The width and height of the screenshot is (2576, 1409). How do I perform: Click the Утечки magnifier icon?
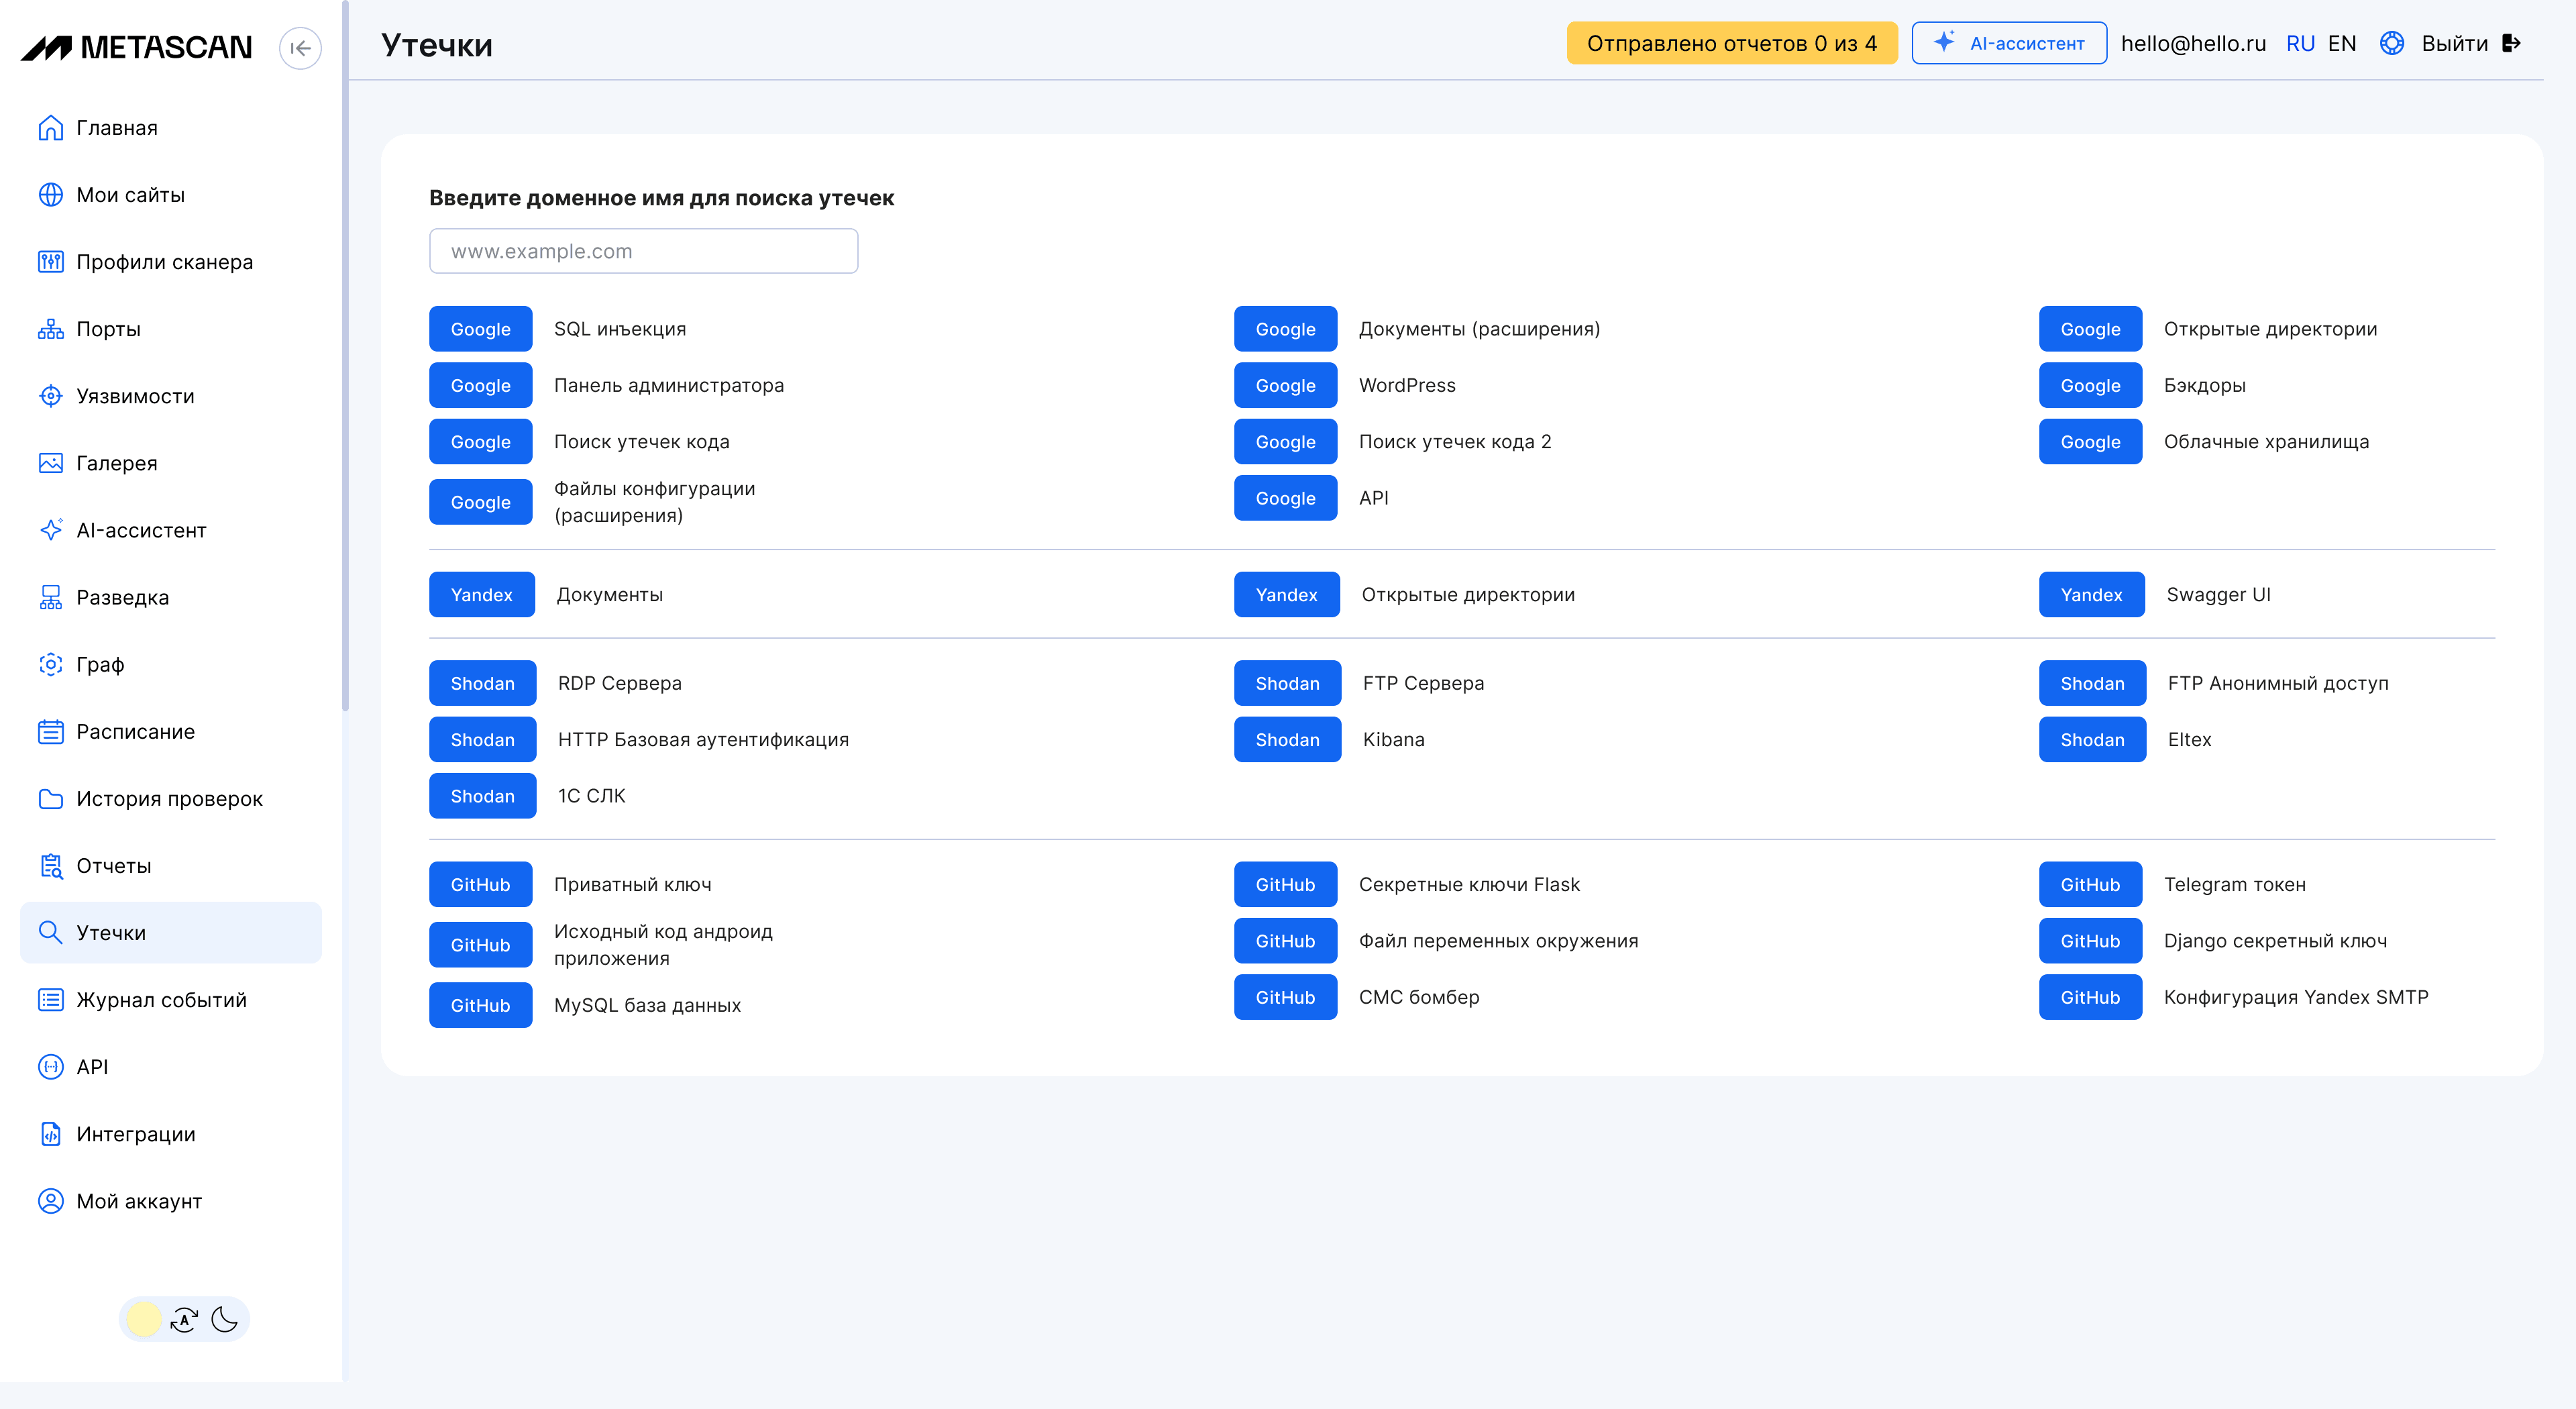(x=50, y=932)
